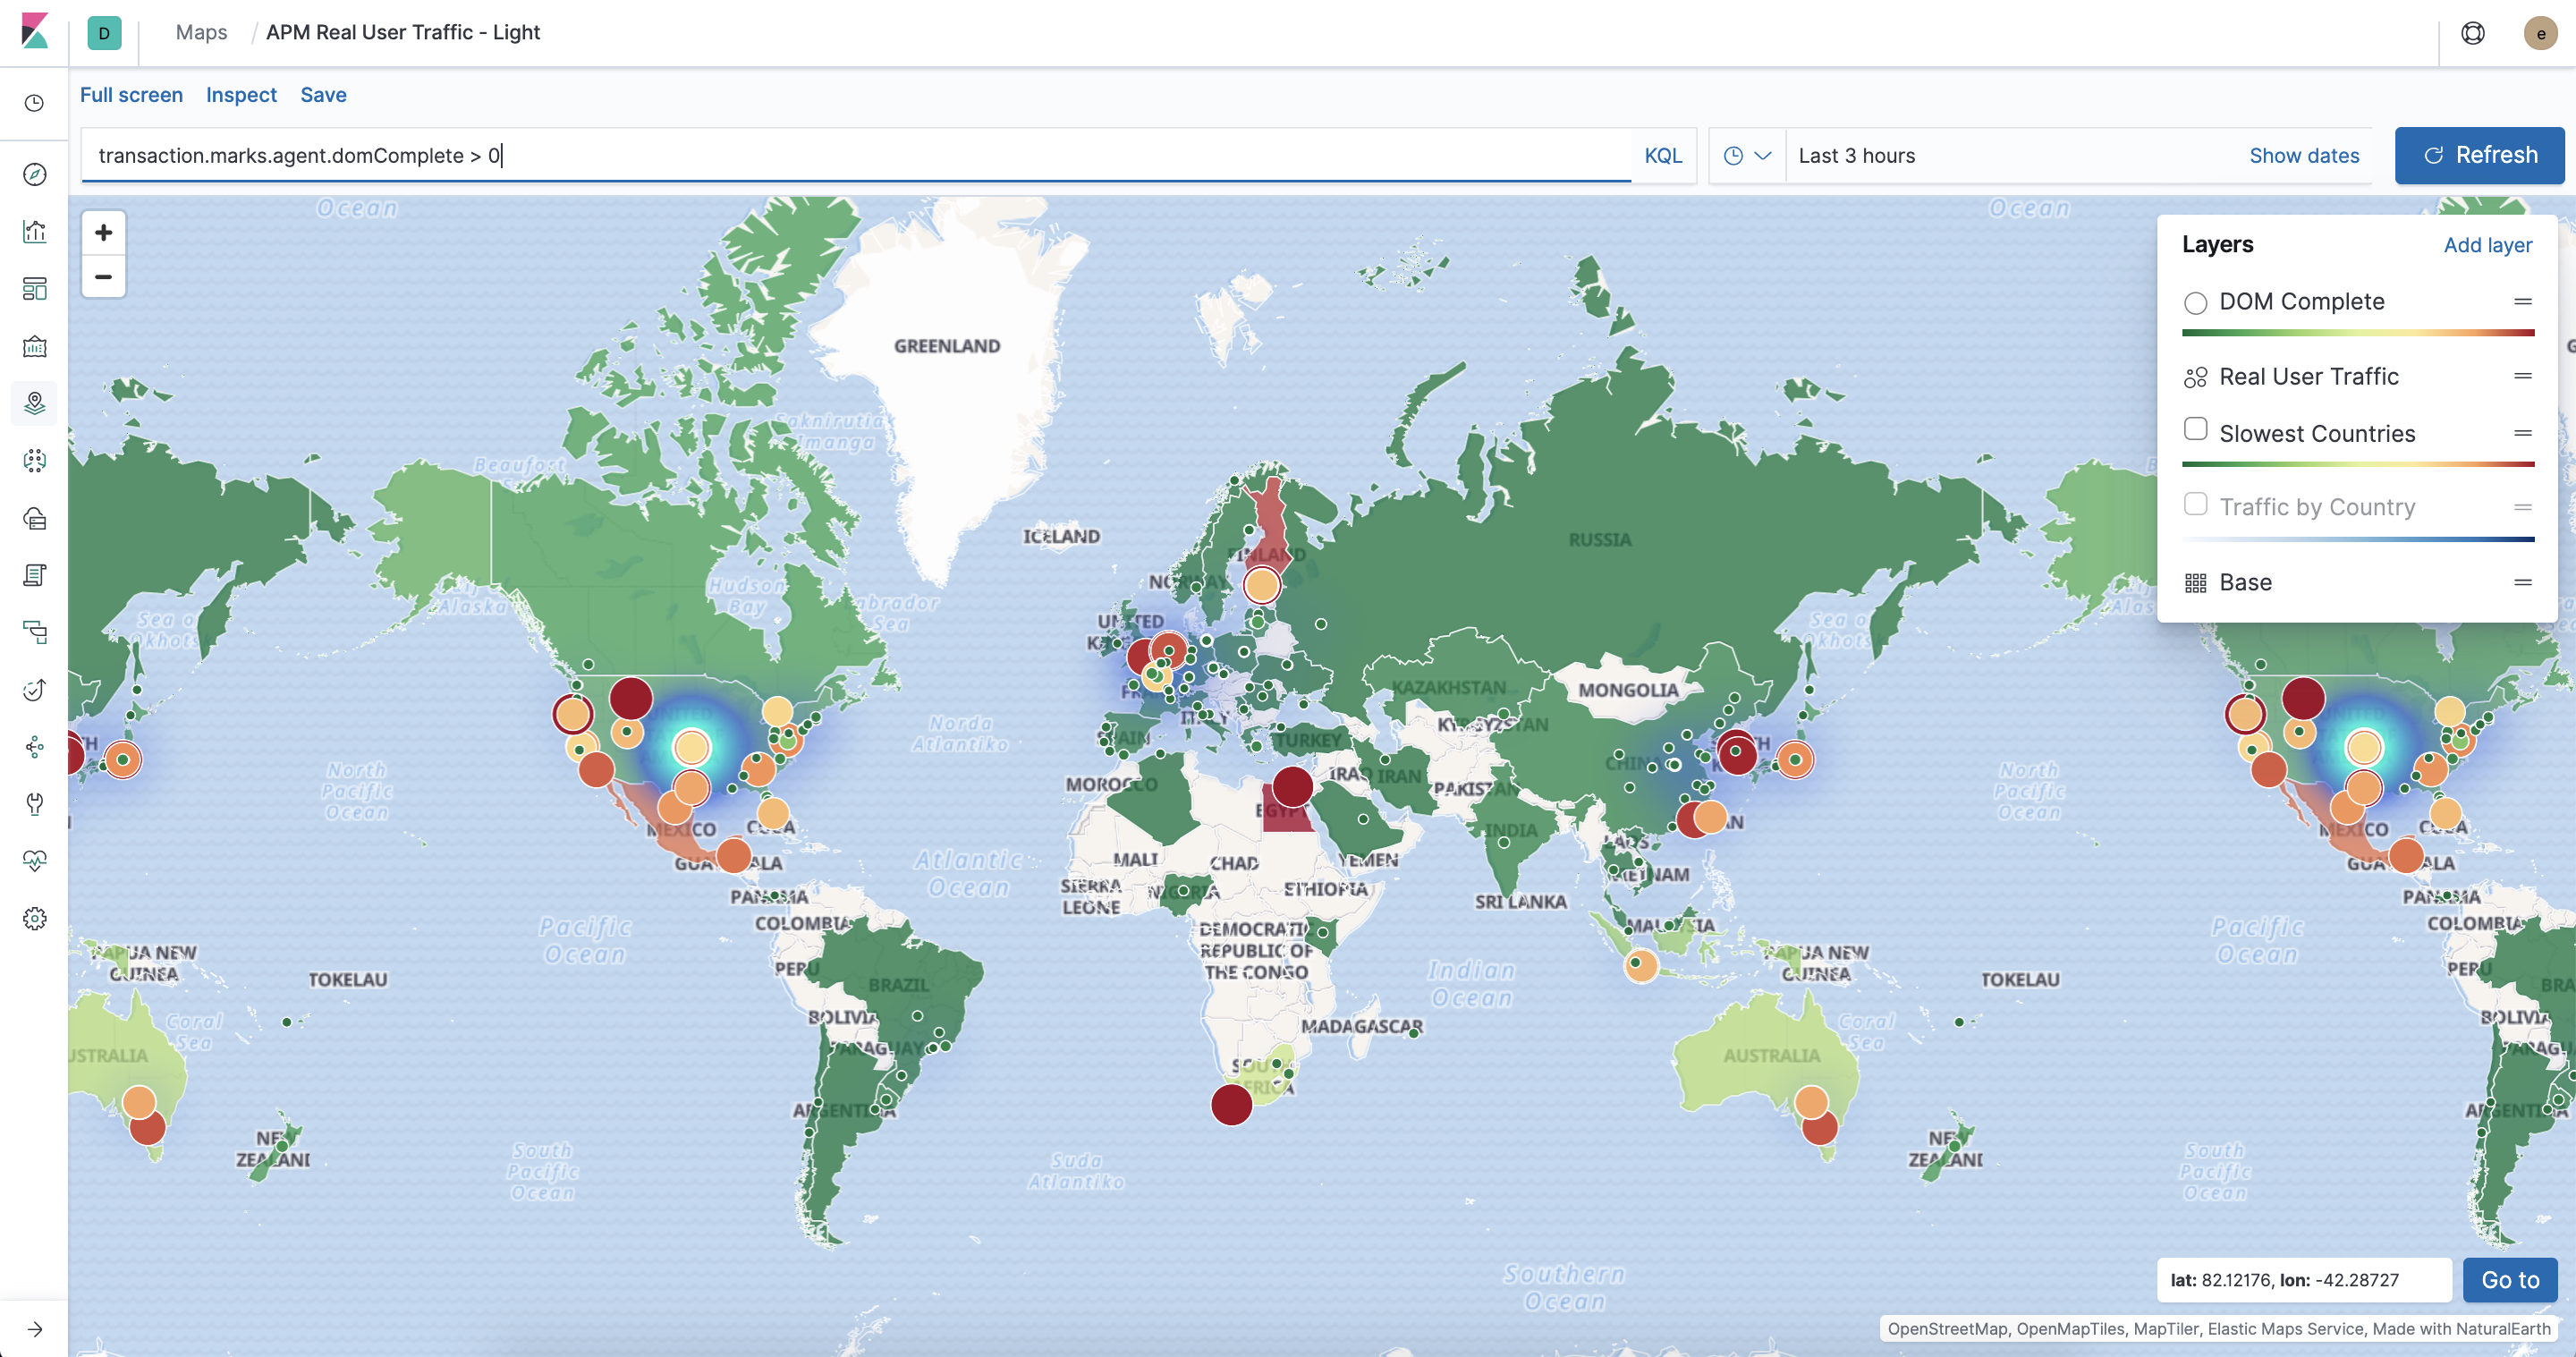This screenshot has height=1357, width=2576.
Task: Toggle visibility of the DOM Complete layer
Action: (x=2196, y=302)
